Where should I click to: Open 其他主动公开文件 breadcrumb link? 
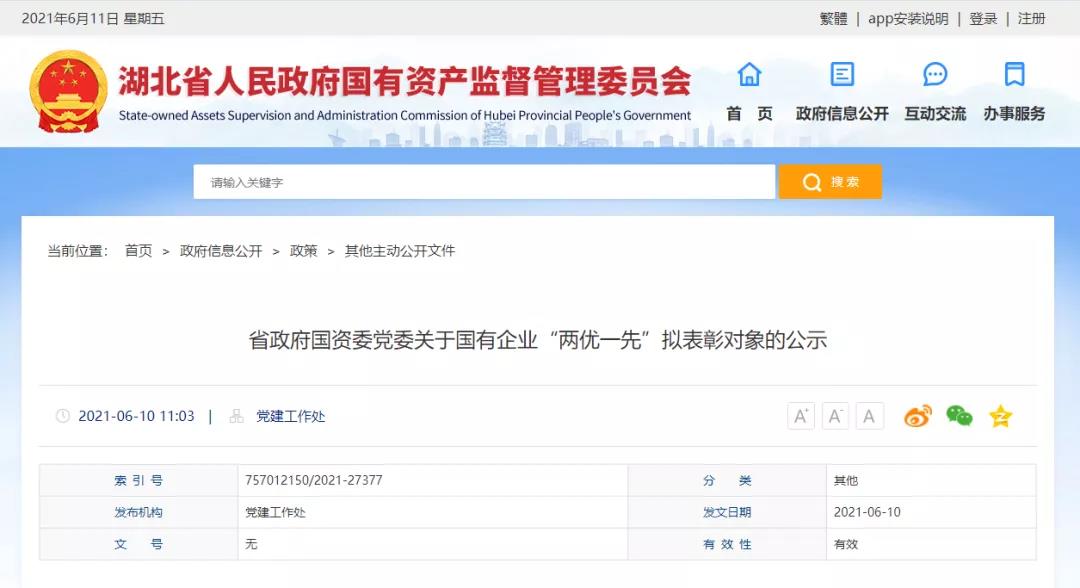(x=399, y=251)
